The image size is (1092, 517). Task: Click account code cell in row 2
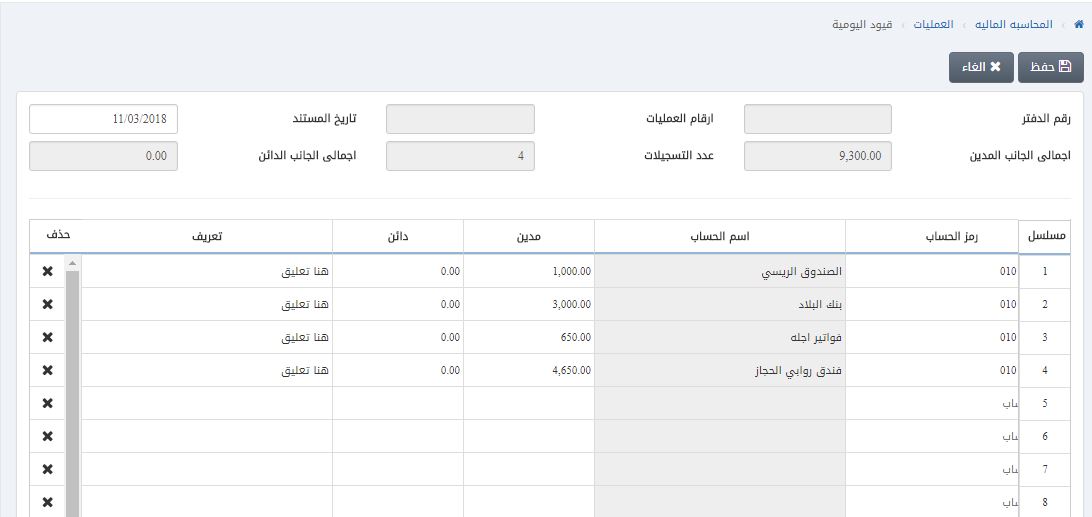(x=931, y=304)
